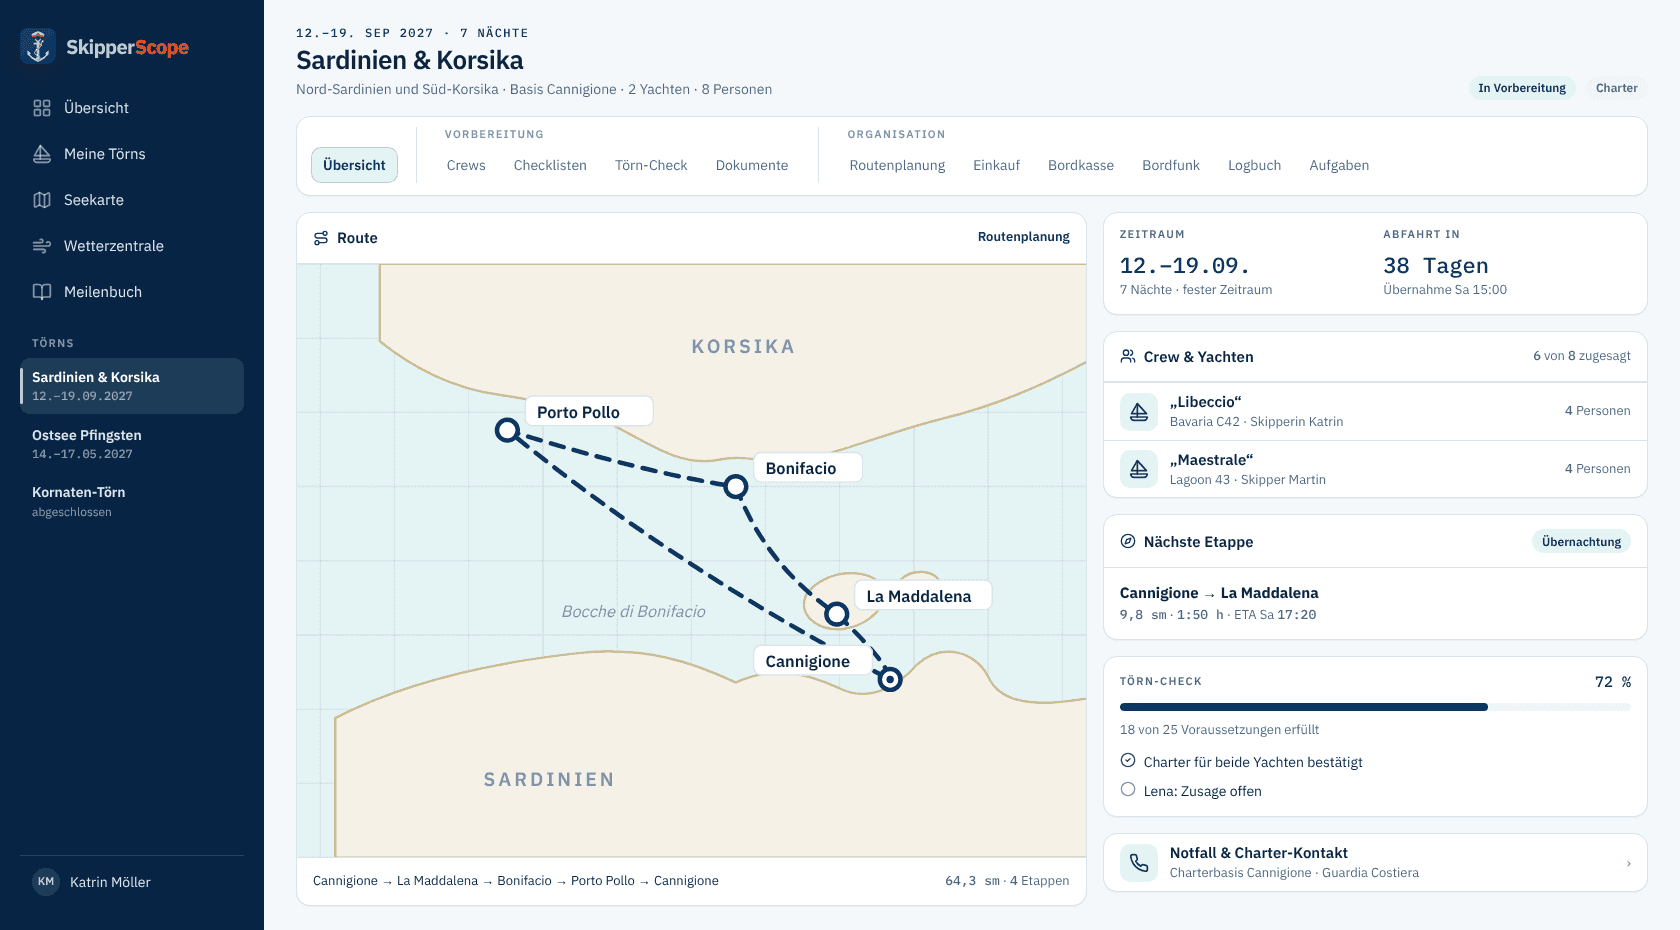Open the Sardinien & Korsika trip in the sidebar
Screen dimensions: 1680x930
[132, 386]
